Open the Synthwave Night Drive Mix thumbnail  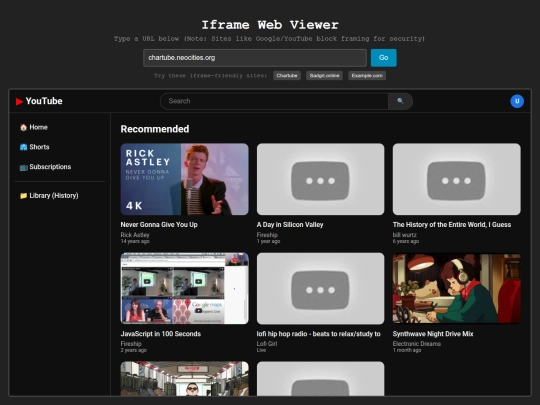pos(457,289)
